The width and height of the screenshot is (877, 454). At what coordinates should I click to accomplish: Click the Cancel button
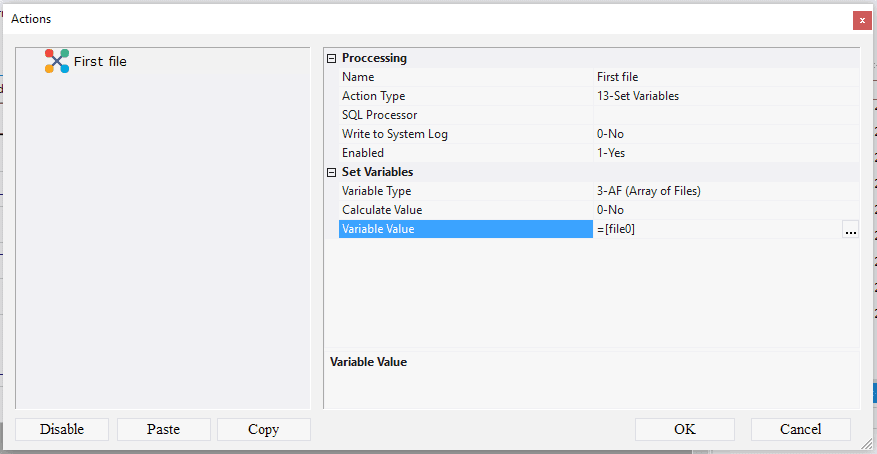[800, 429]
